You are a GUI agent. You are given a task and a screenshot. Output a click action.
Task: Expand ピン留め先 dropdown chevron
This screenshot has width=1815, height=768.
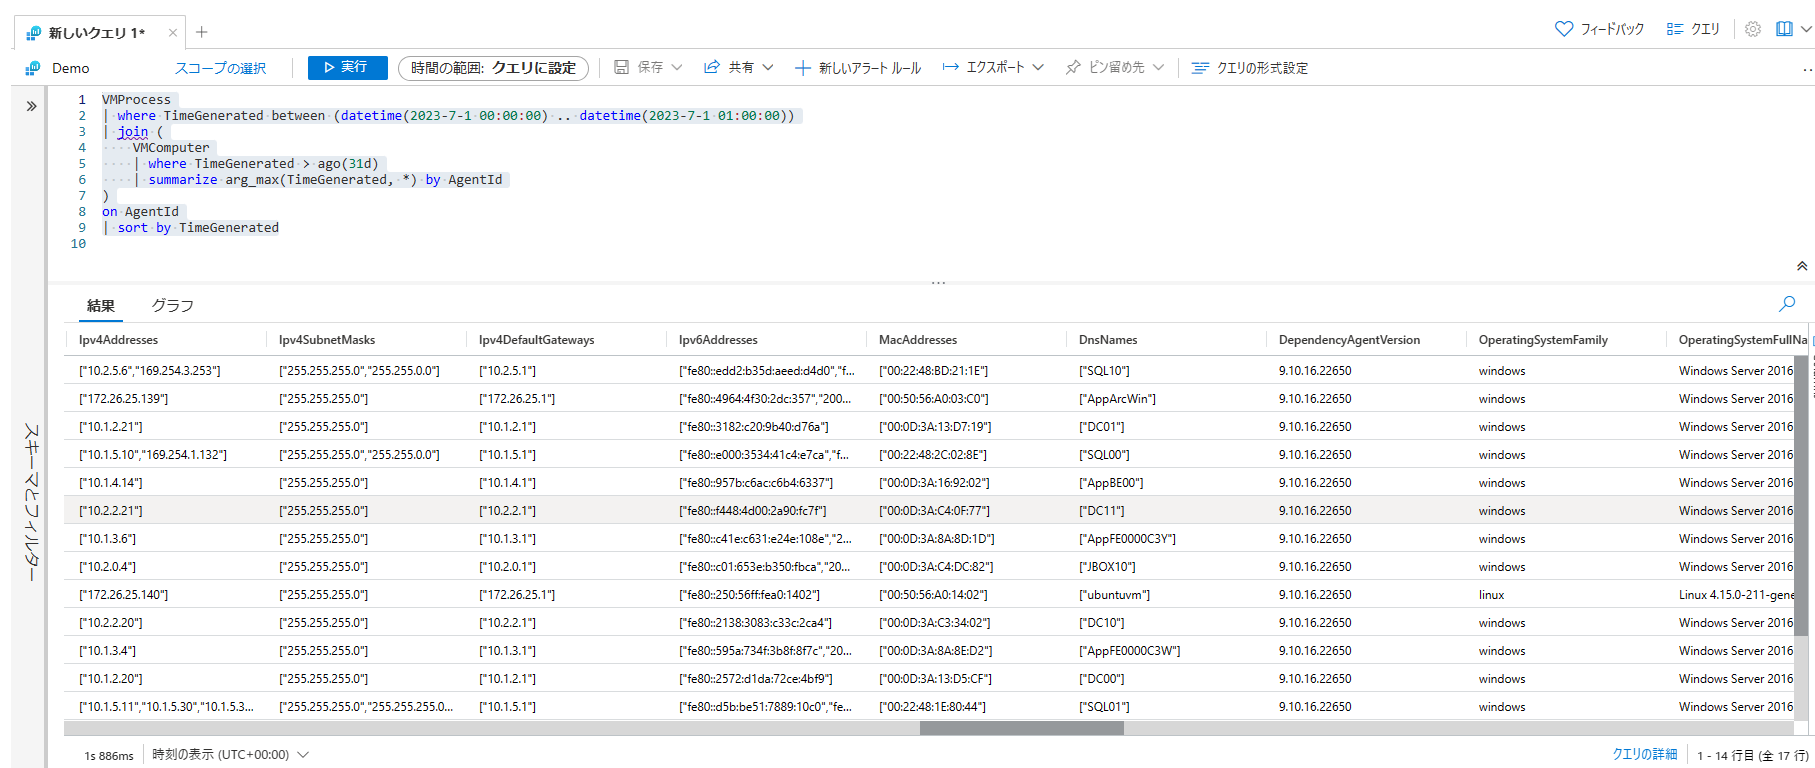coord(1158,67)
